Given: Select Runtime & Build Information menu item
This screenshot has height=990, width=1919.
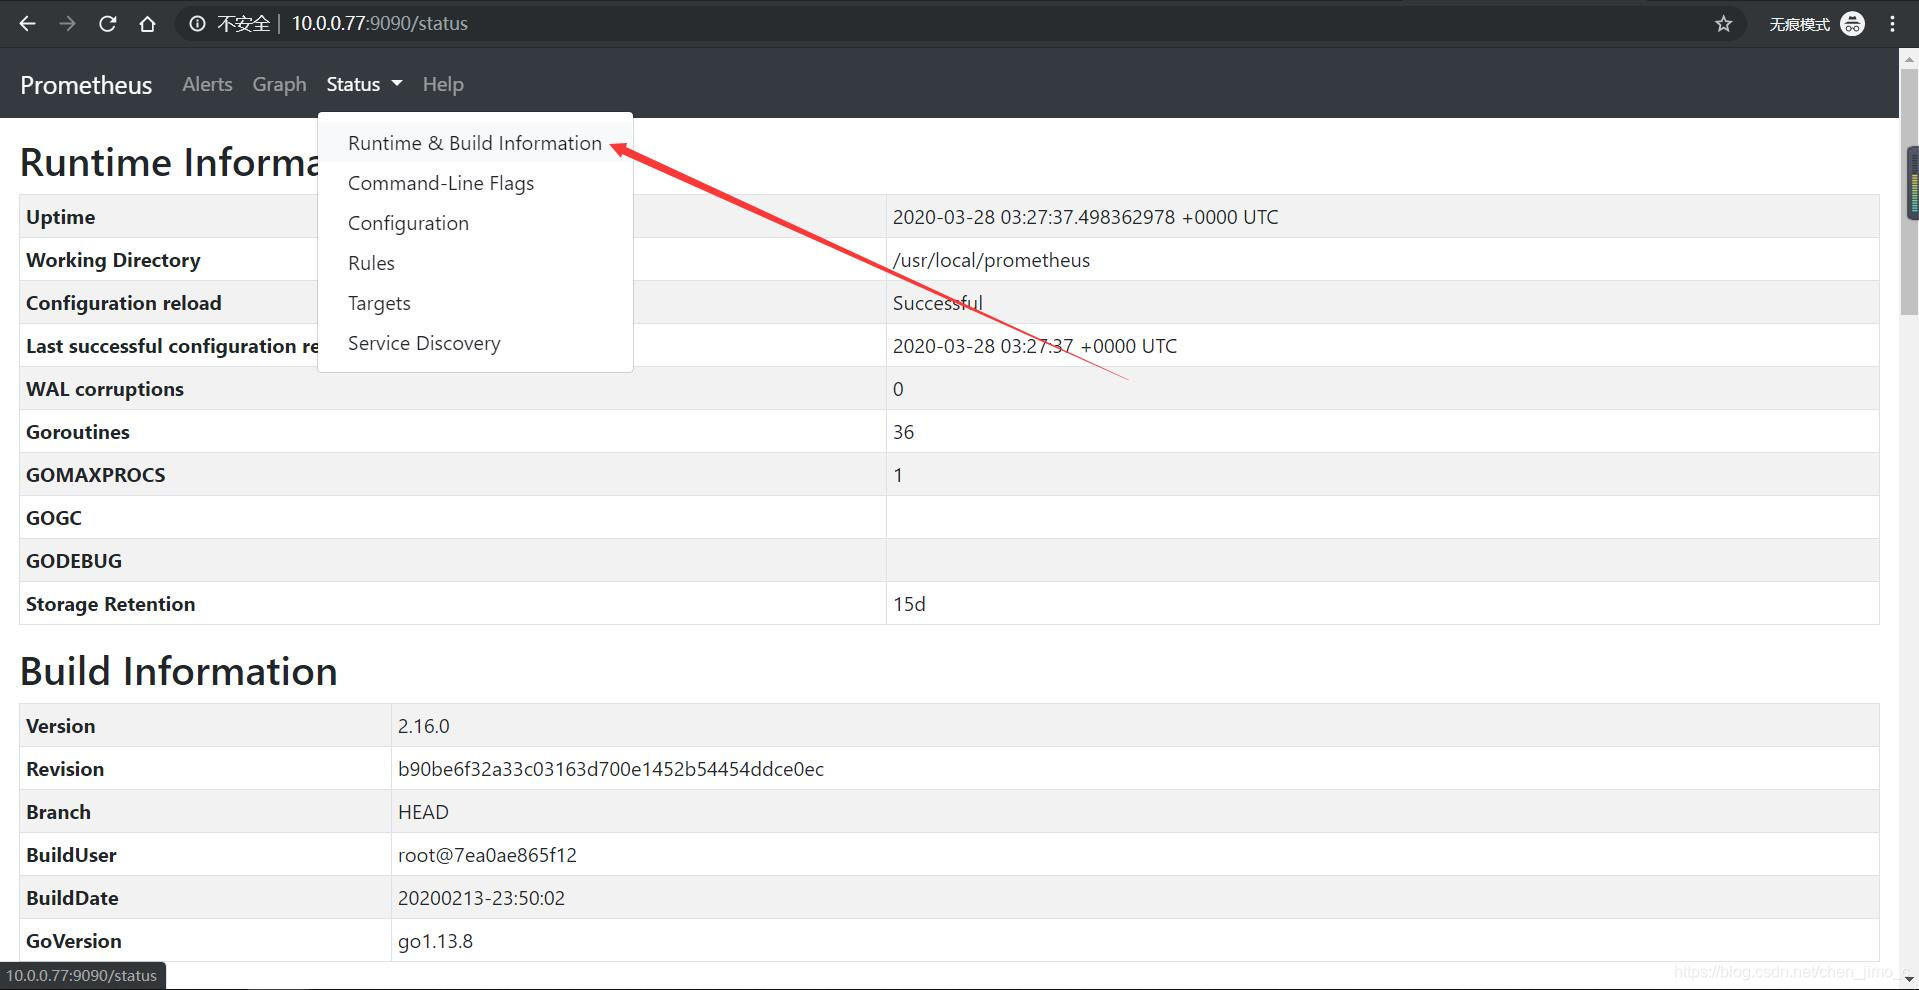Looking at the screenshot, I should pyautogui.click(x=475, y=143).
